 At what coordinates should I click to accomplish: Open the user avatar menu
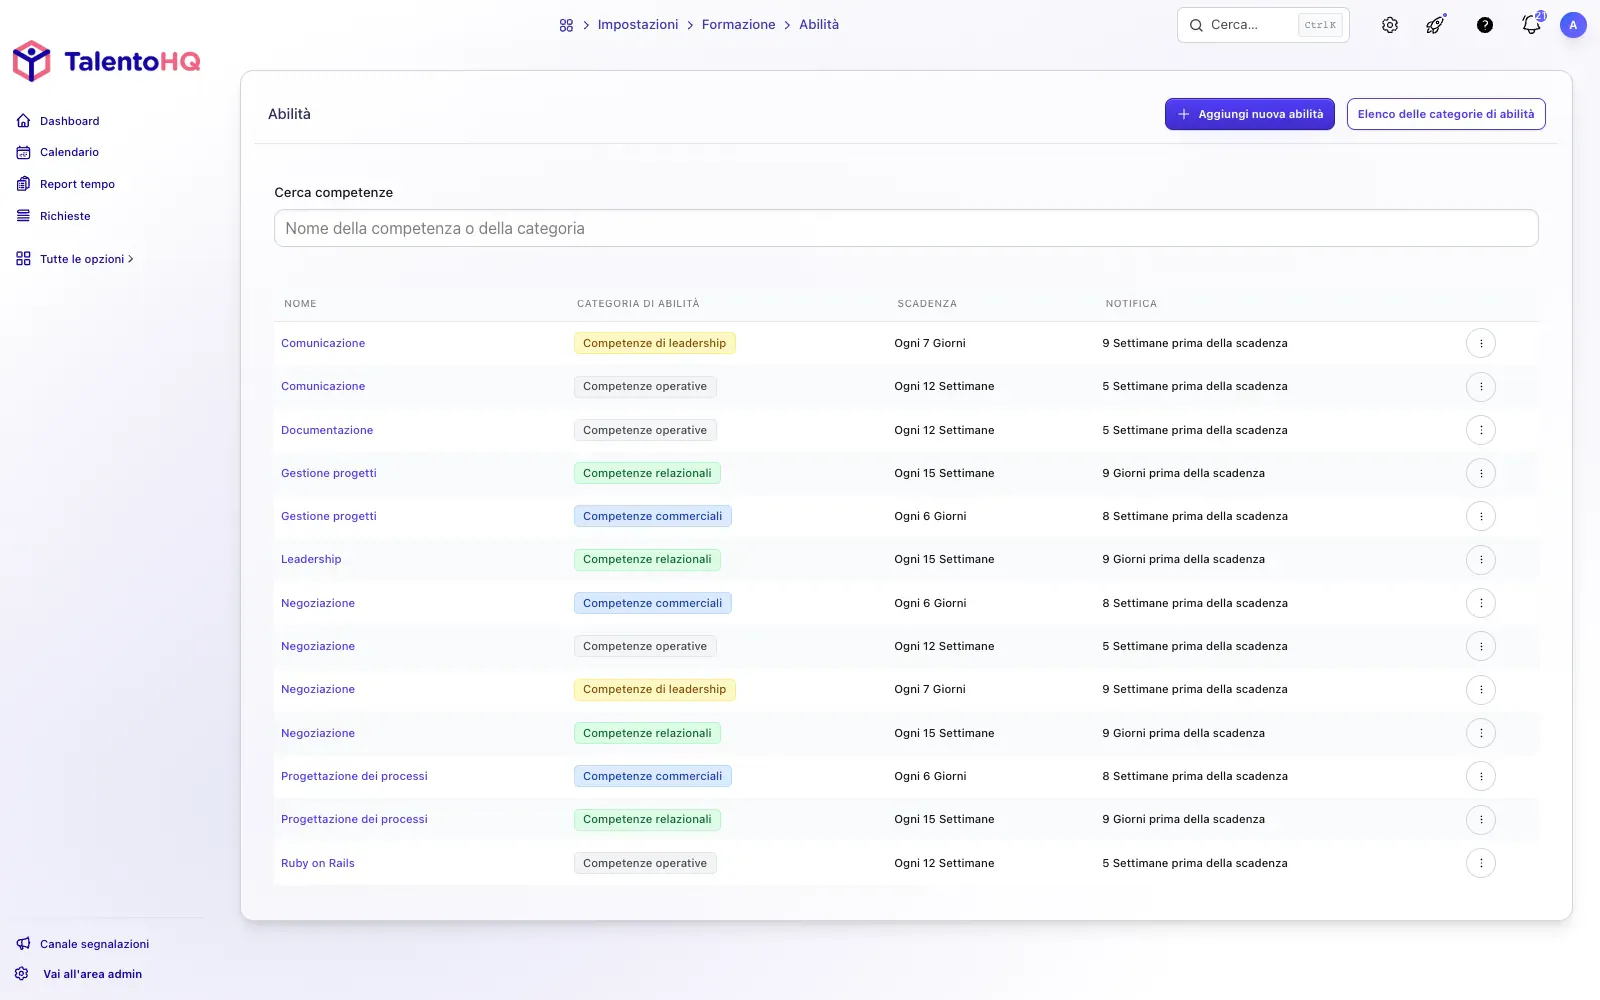1573,25
